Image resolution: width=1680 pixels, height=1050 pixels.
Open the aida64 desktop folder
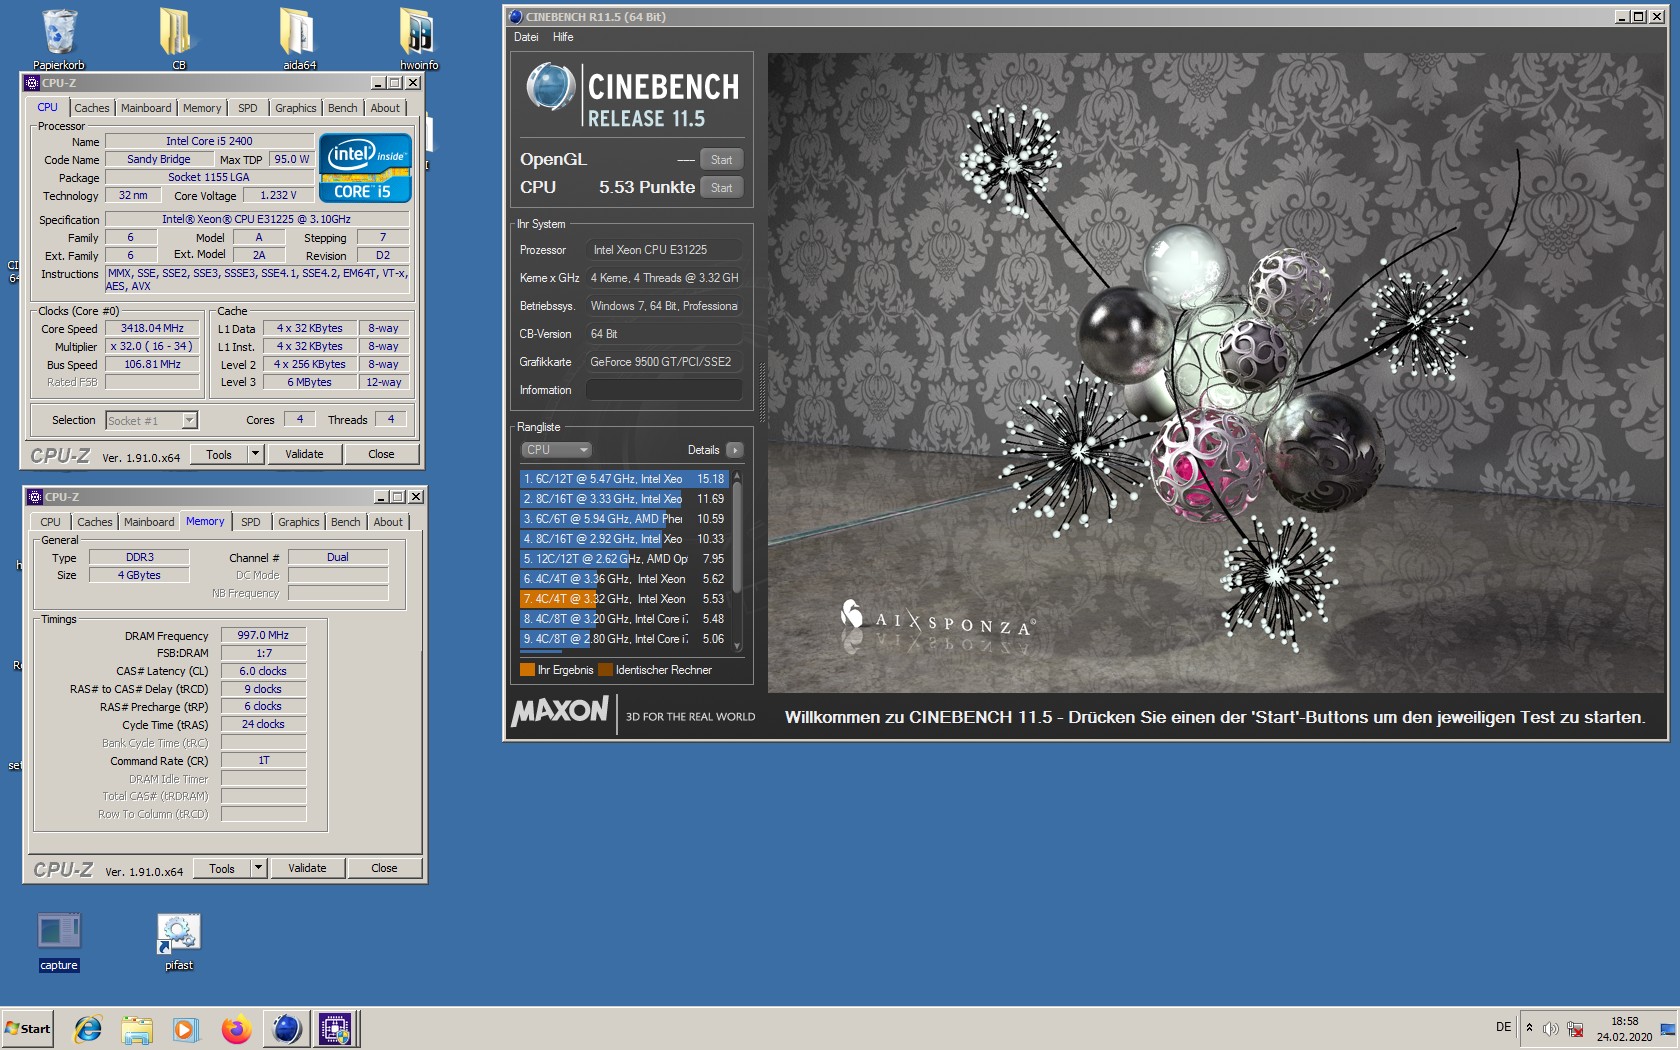tap(298, 39)
